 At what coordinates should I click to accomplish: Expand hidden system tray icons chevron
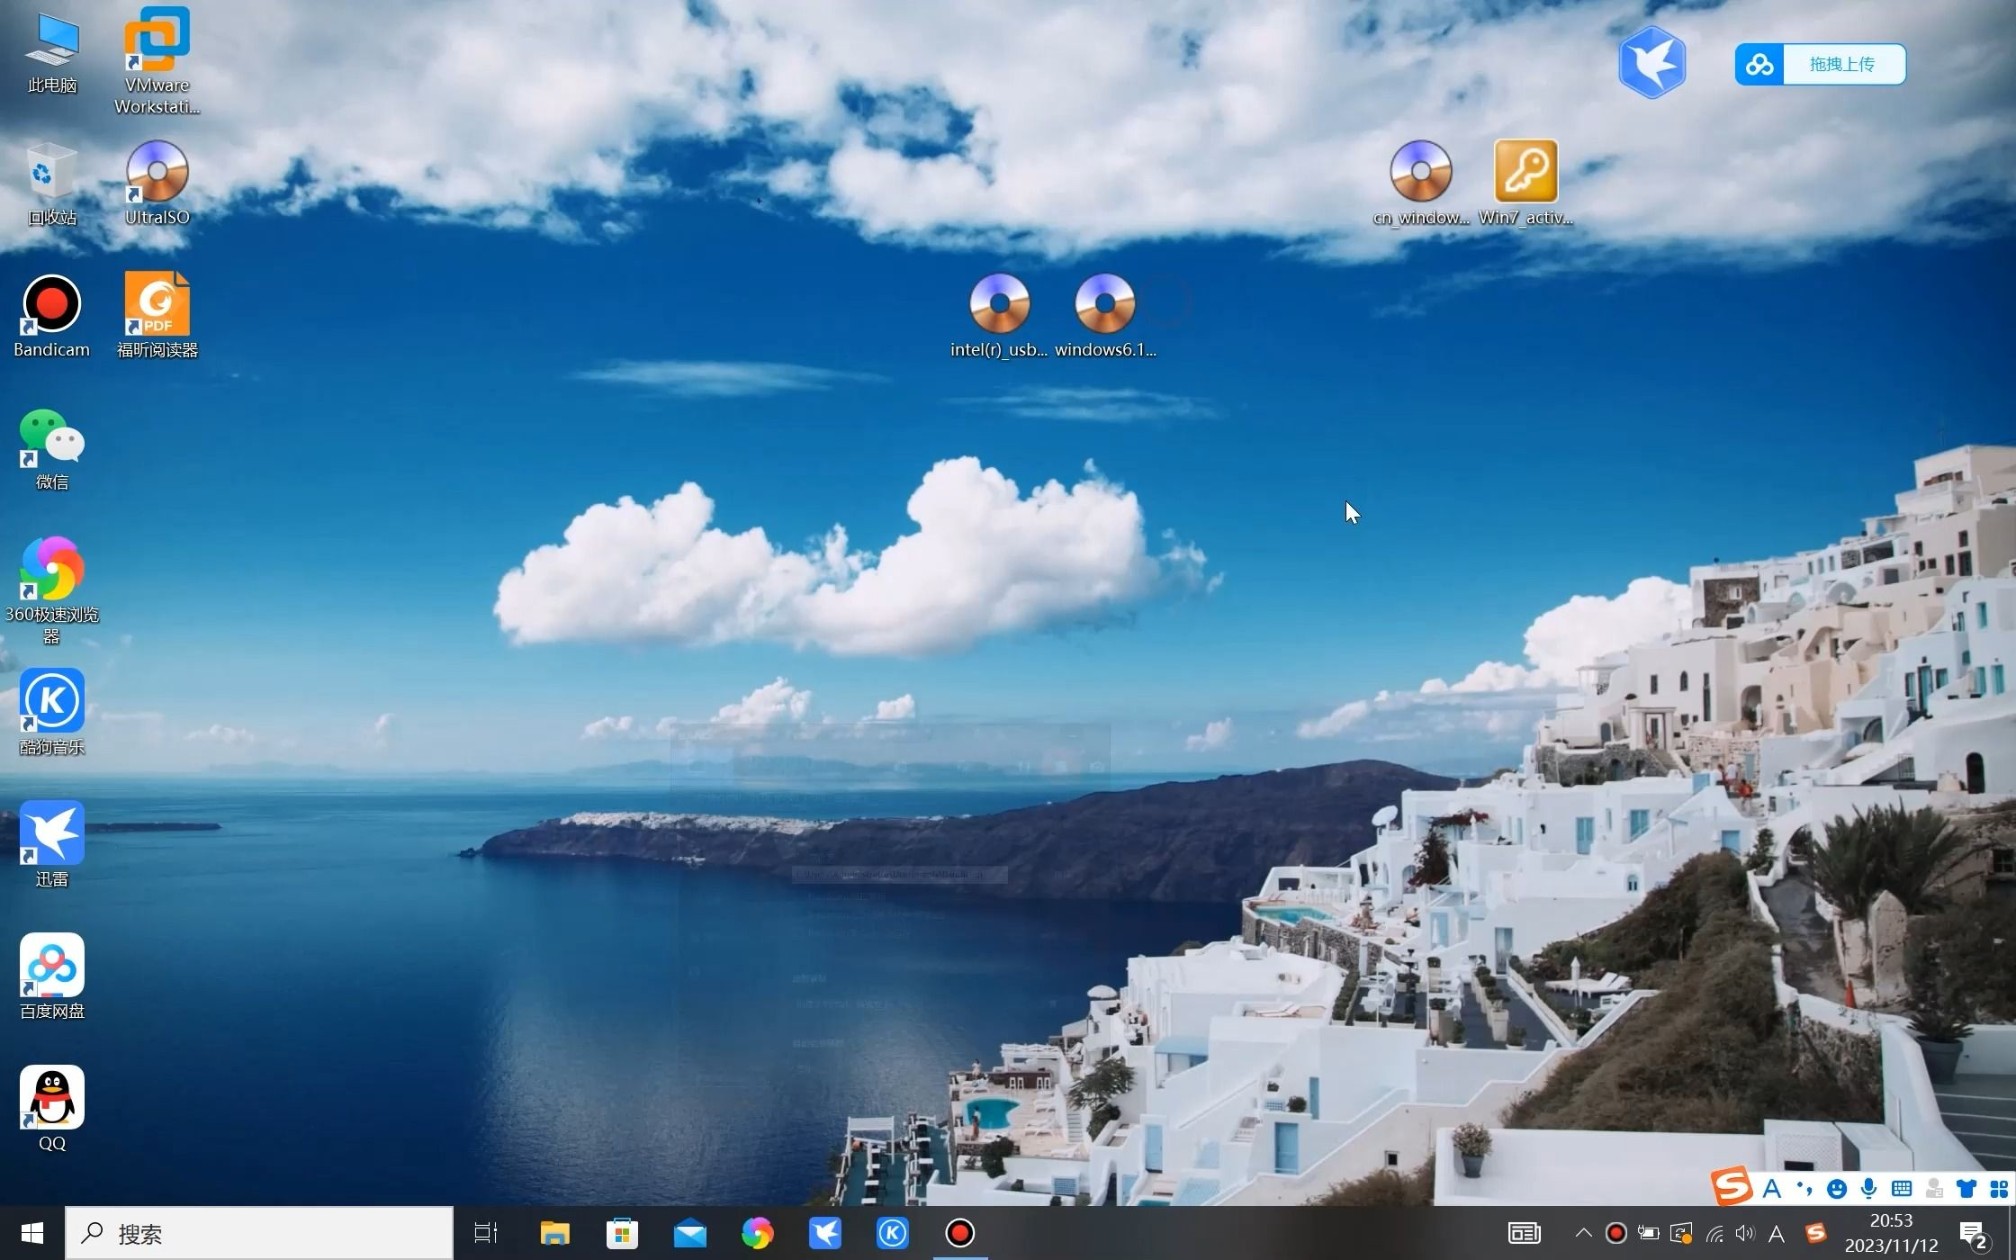tap(1583, 1233)
